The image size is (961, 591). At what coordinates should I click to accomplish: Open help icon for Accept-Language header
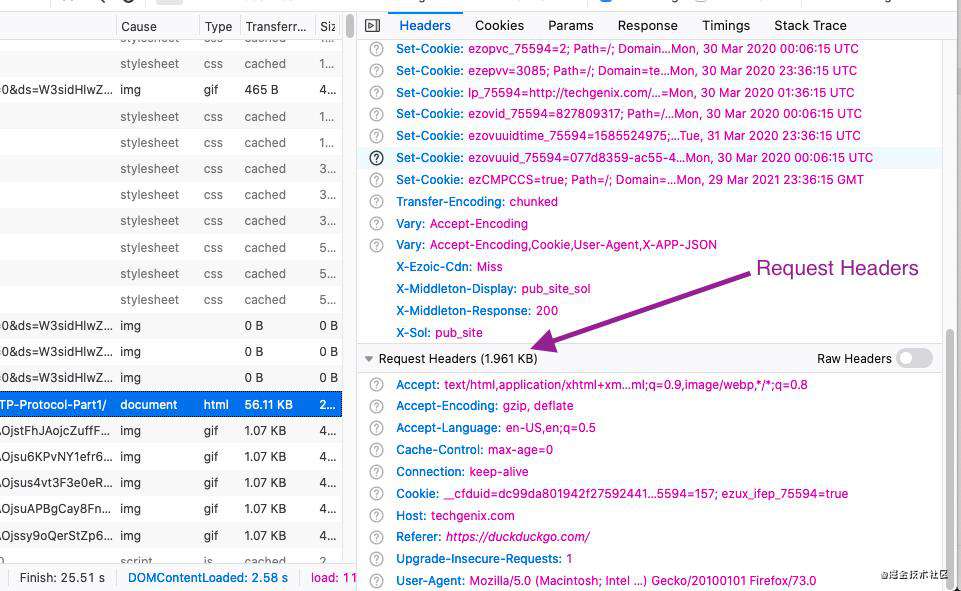coord(376,428)
